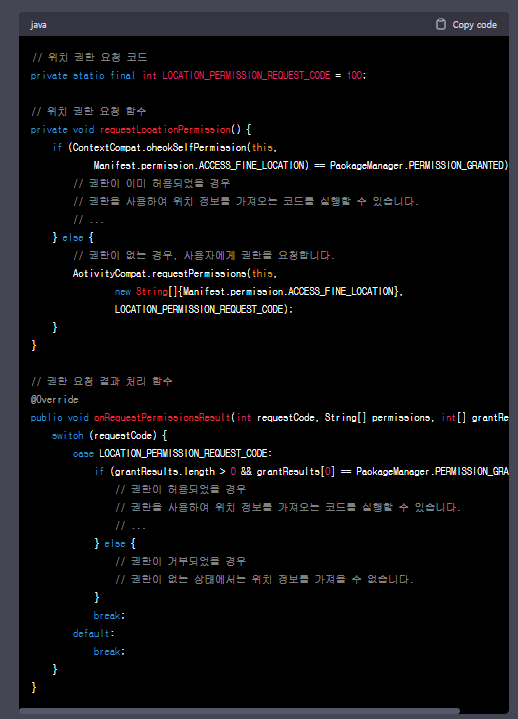Click the "default:" label
The width and height of the screenshot is (518, 719).
(x=94, y=633)
